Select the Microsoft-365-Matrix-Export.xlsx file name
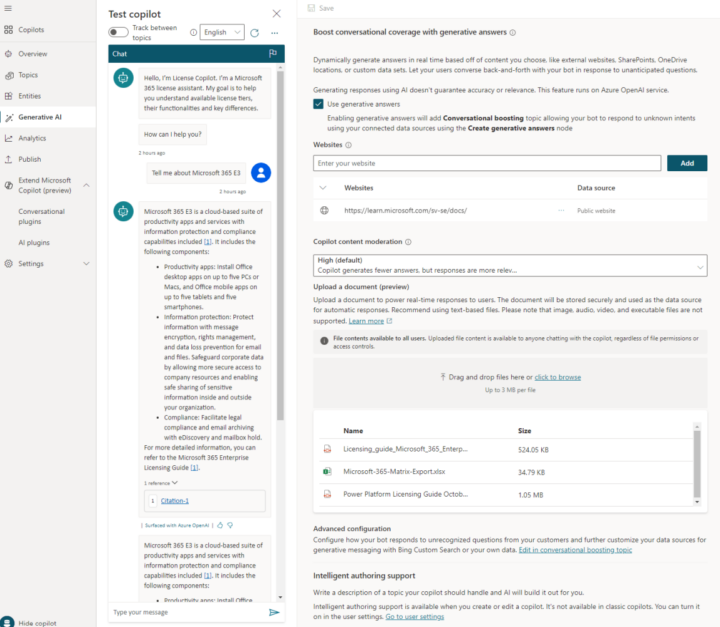The width and height of the screenshot is (720, 627). tap(394, 471)
